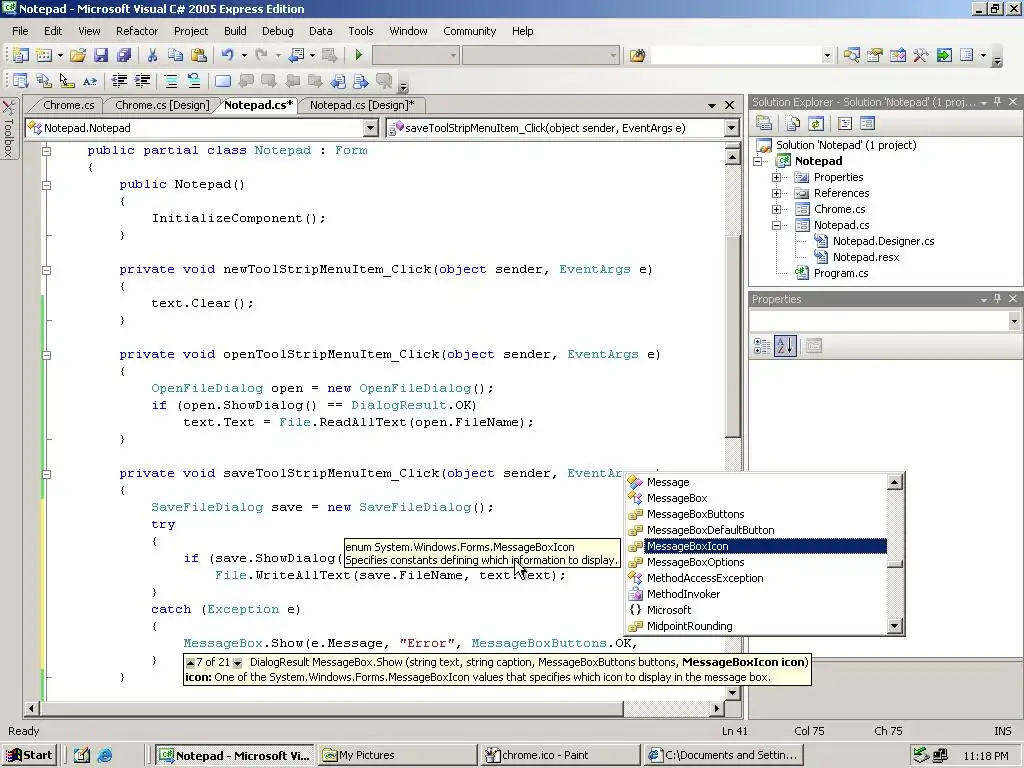Screen dimensions: 1024x768
Task: Switch to the Chrome.cs [Design] tab
Action: coord(162,105)
